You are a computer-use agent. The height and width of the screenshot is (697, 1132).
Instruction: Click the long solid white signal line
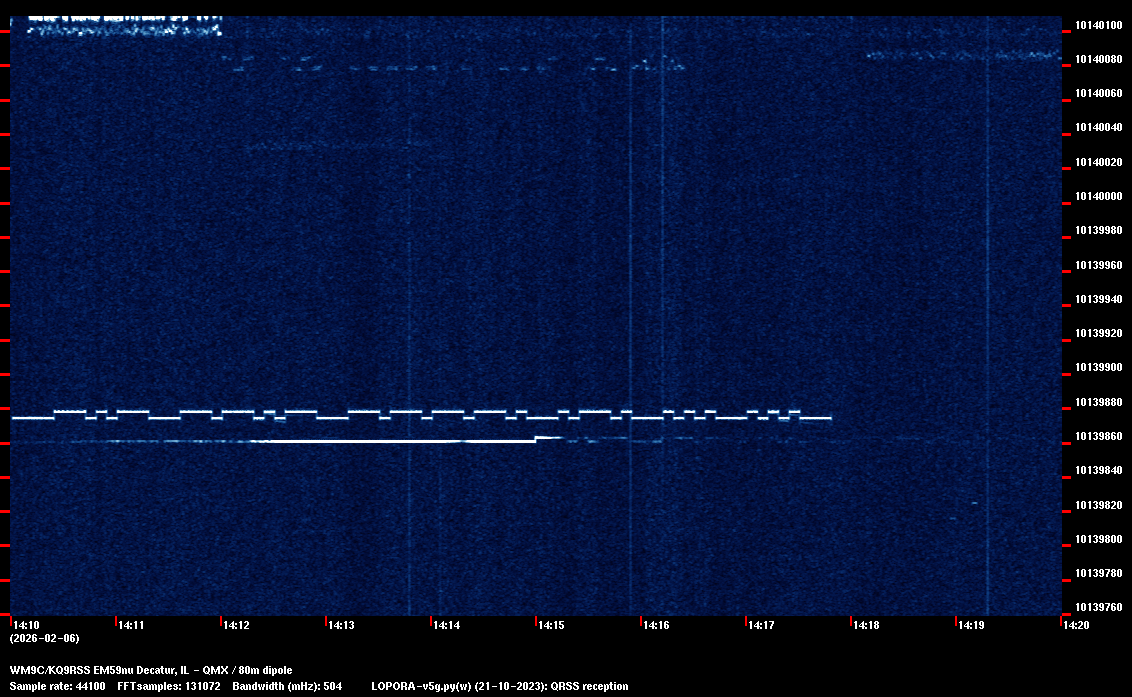tap(400, 441)
